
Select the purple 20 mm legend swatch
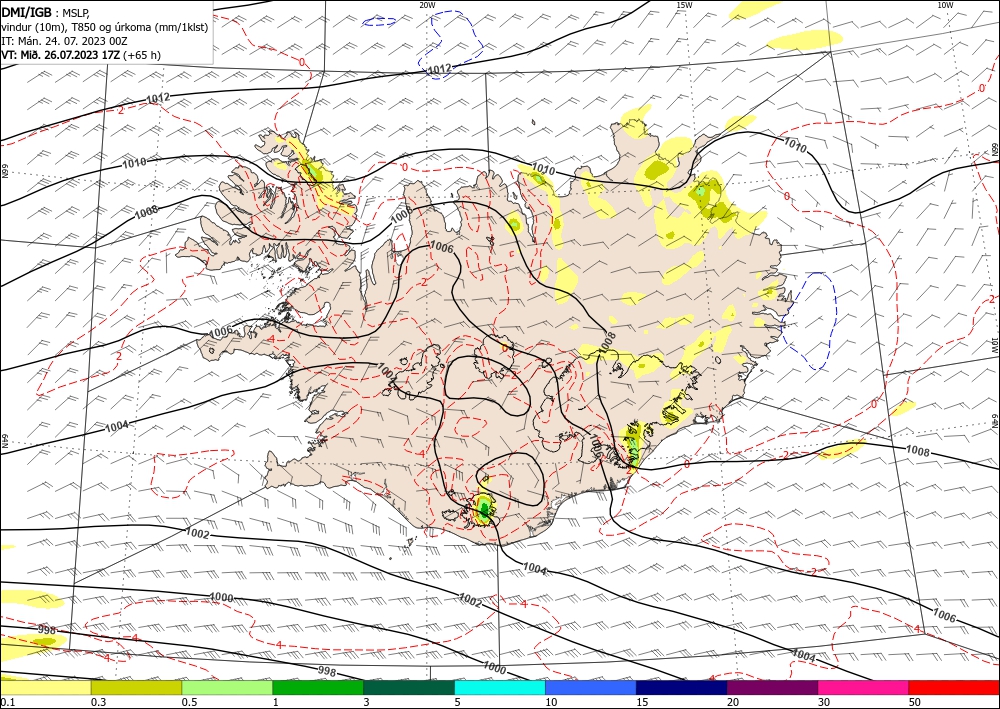pyautogui.click(x=772, y=687)
